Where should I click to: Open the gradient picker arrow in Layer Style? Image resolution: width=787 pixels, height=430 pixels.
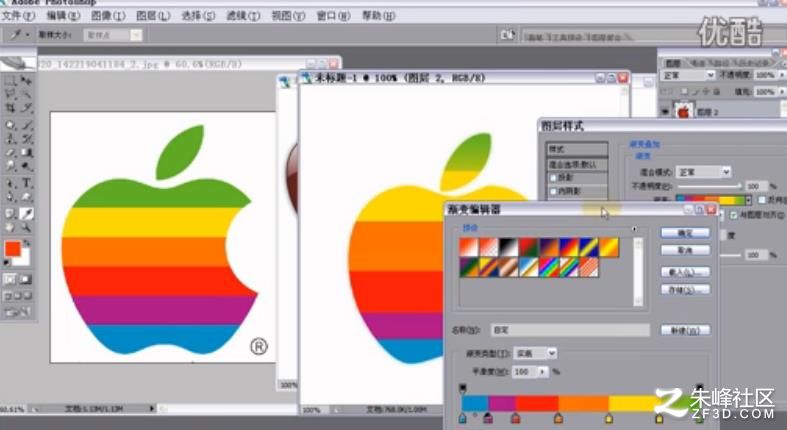tap(748, 200)
